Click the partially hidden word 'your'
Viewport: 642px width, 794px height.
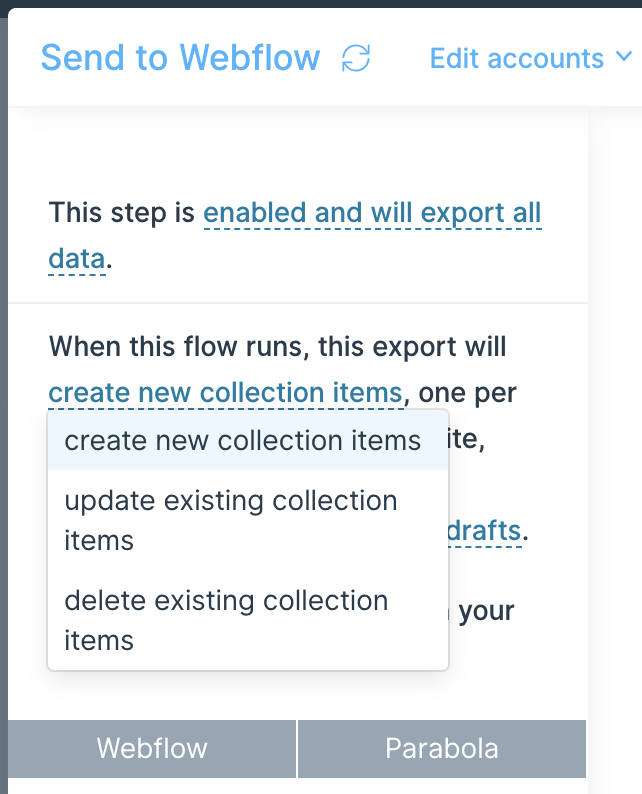[x=486, y=612]
